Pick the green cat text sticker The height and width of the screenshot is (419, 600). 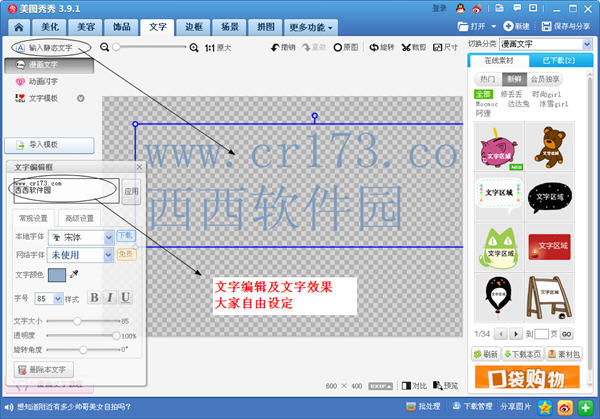(499, 248)
